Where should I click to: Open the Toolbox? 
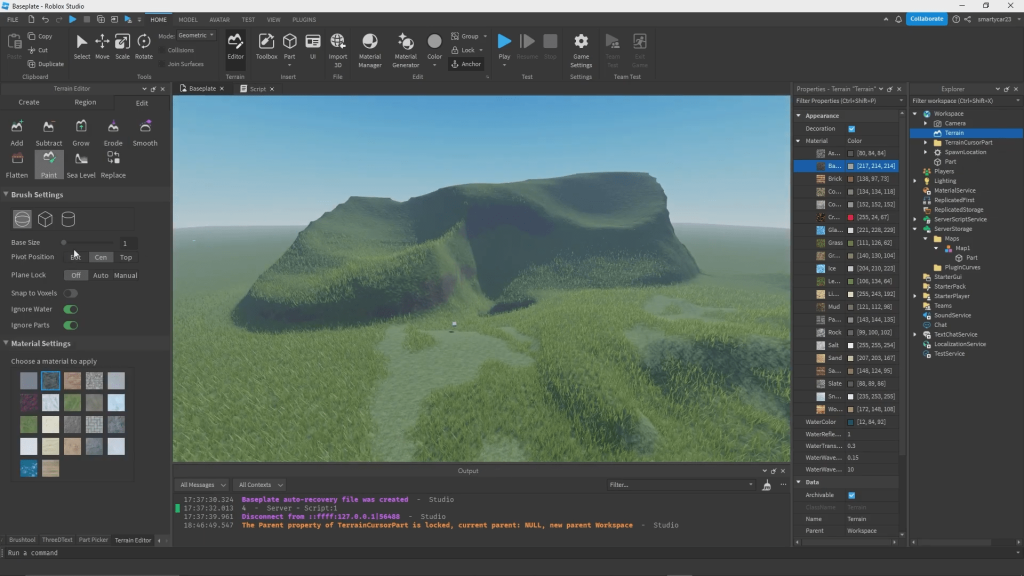[266, 48]
